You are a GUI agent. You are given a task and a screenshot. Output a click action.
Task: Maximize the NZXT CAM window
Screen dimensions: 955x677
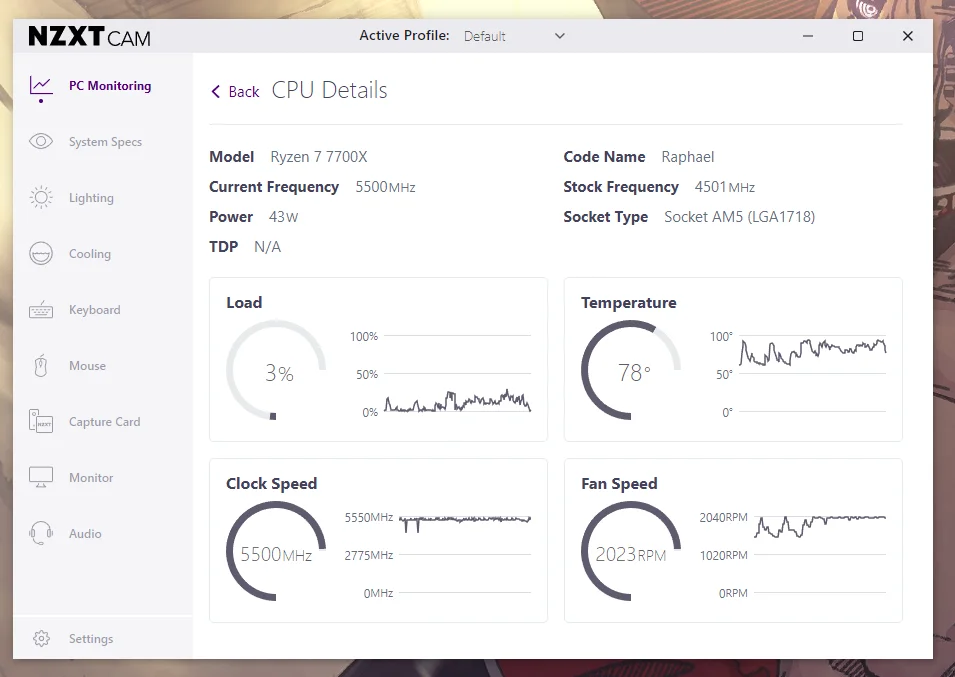coord(858,36)
